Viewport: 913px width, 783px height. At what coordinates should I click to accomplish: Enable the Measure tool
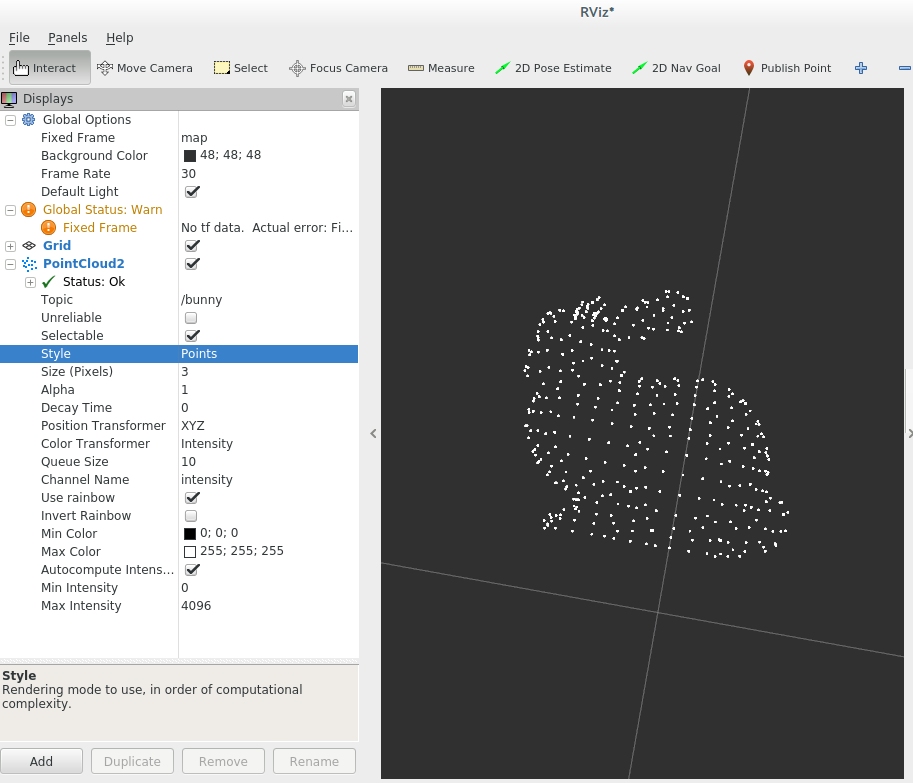click(x=441, y=67)
